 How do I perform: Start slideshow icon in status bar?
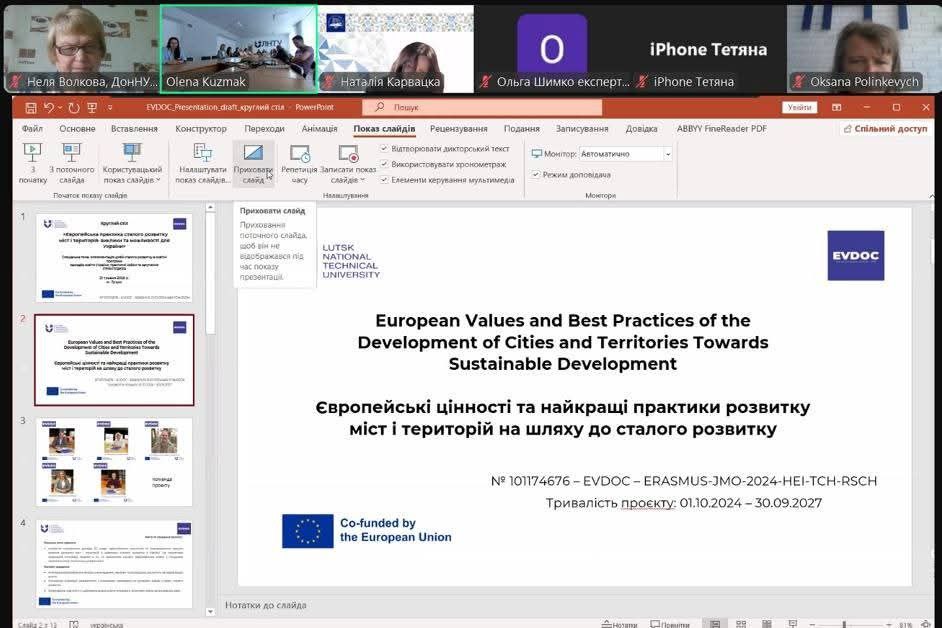[792, 624]
